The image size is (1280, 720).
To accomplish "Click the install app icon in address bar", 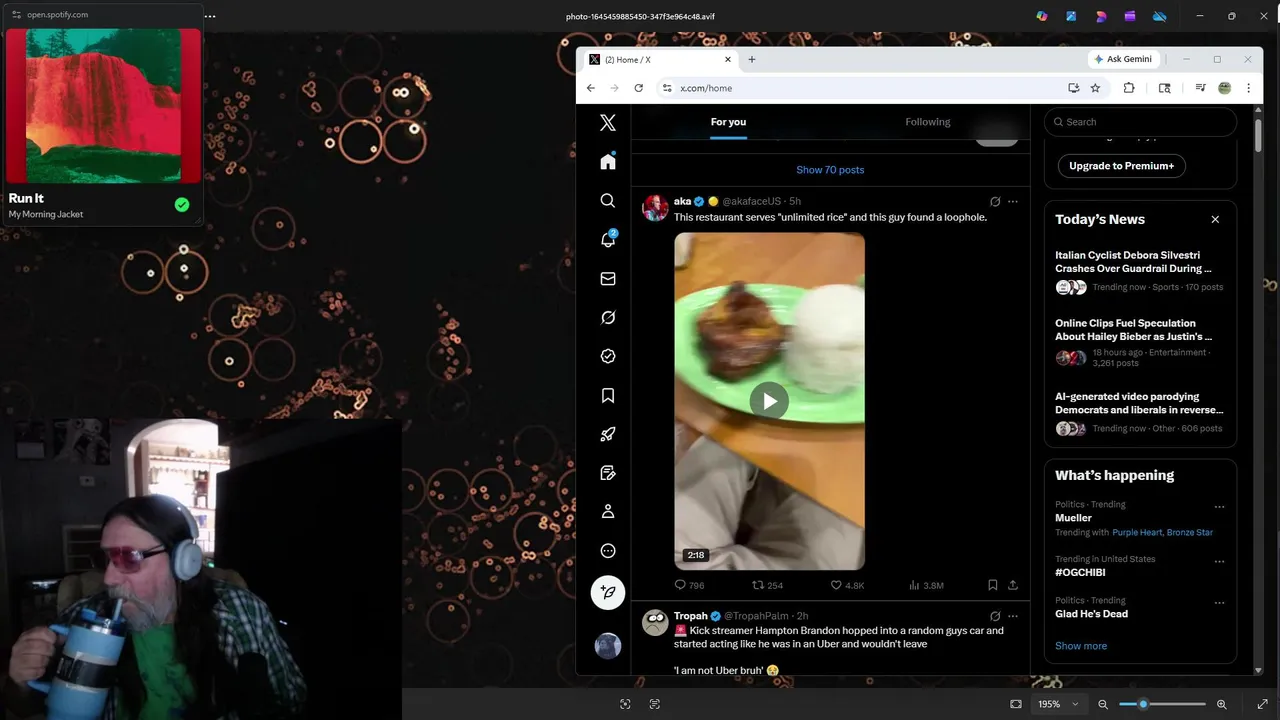I will pyautogui.click(x=1073, y=88).
